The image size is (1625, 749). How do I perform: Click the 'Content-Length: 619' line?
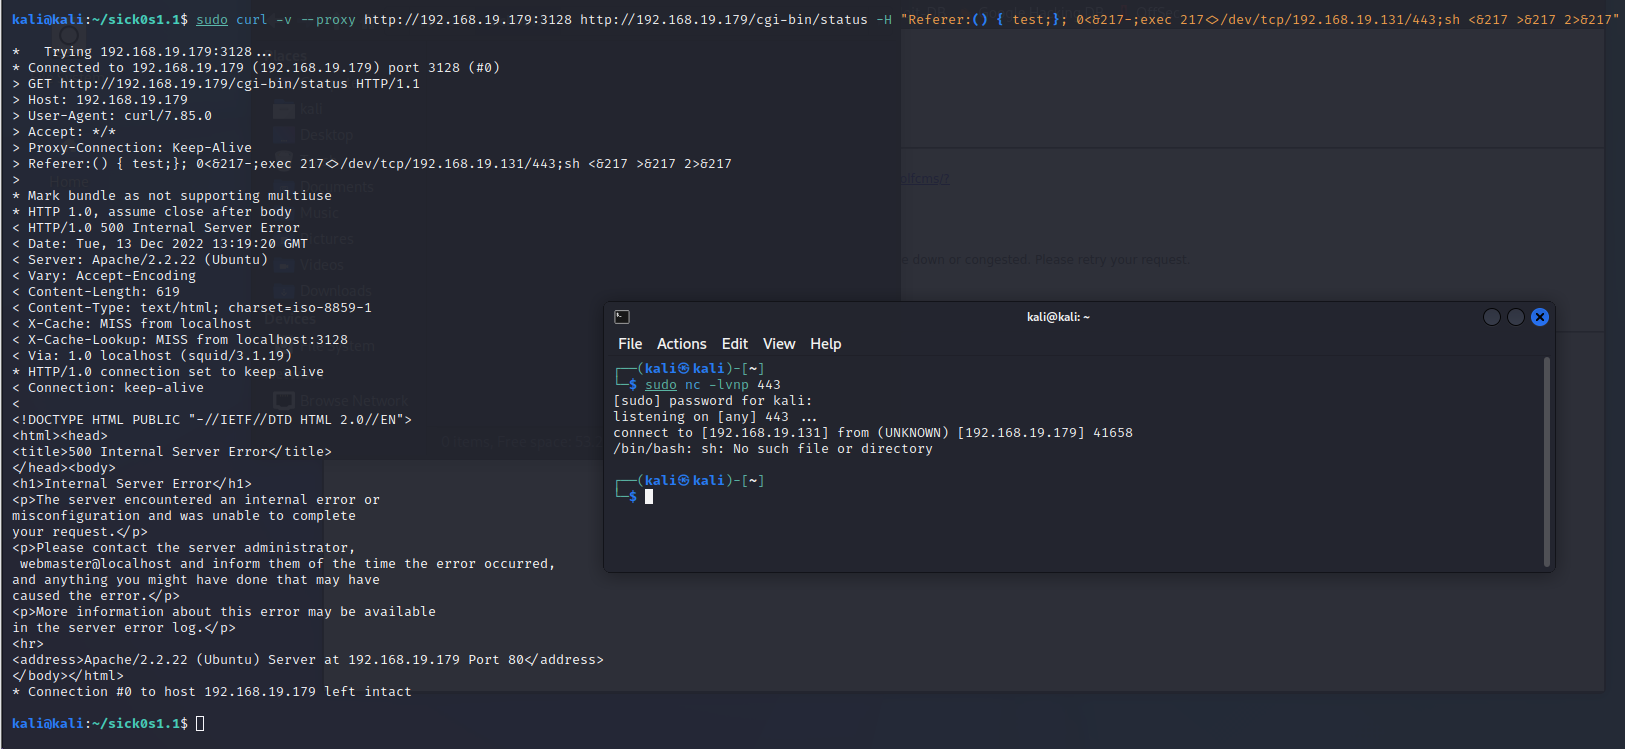96,291
